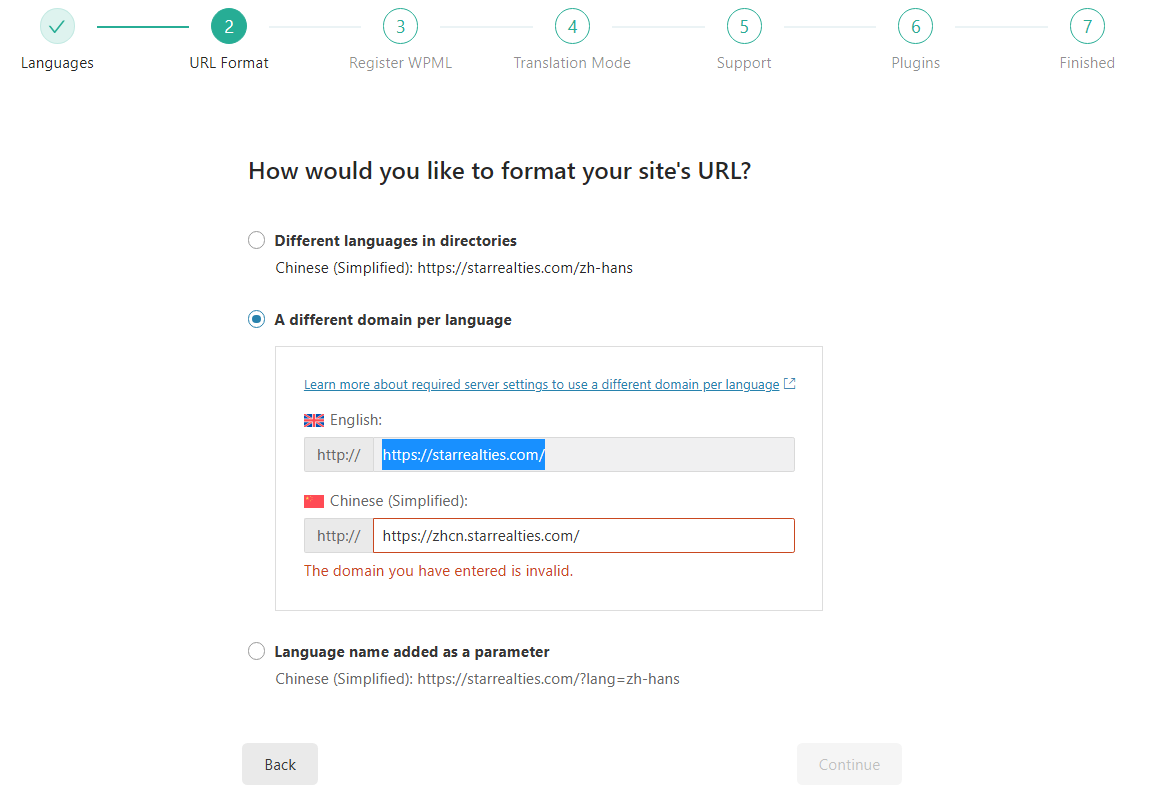Click the Chinese (Simplified) domain input field

pos(584,536)
